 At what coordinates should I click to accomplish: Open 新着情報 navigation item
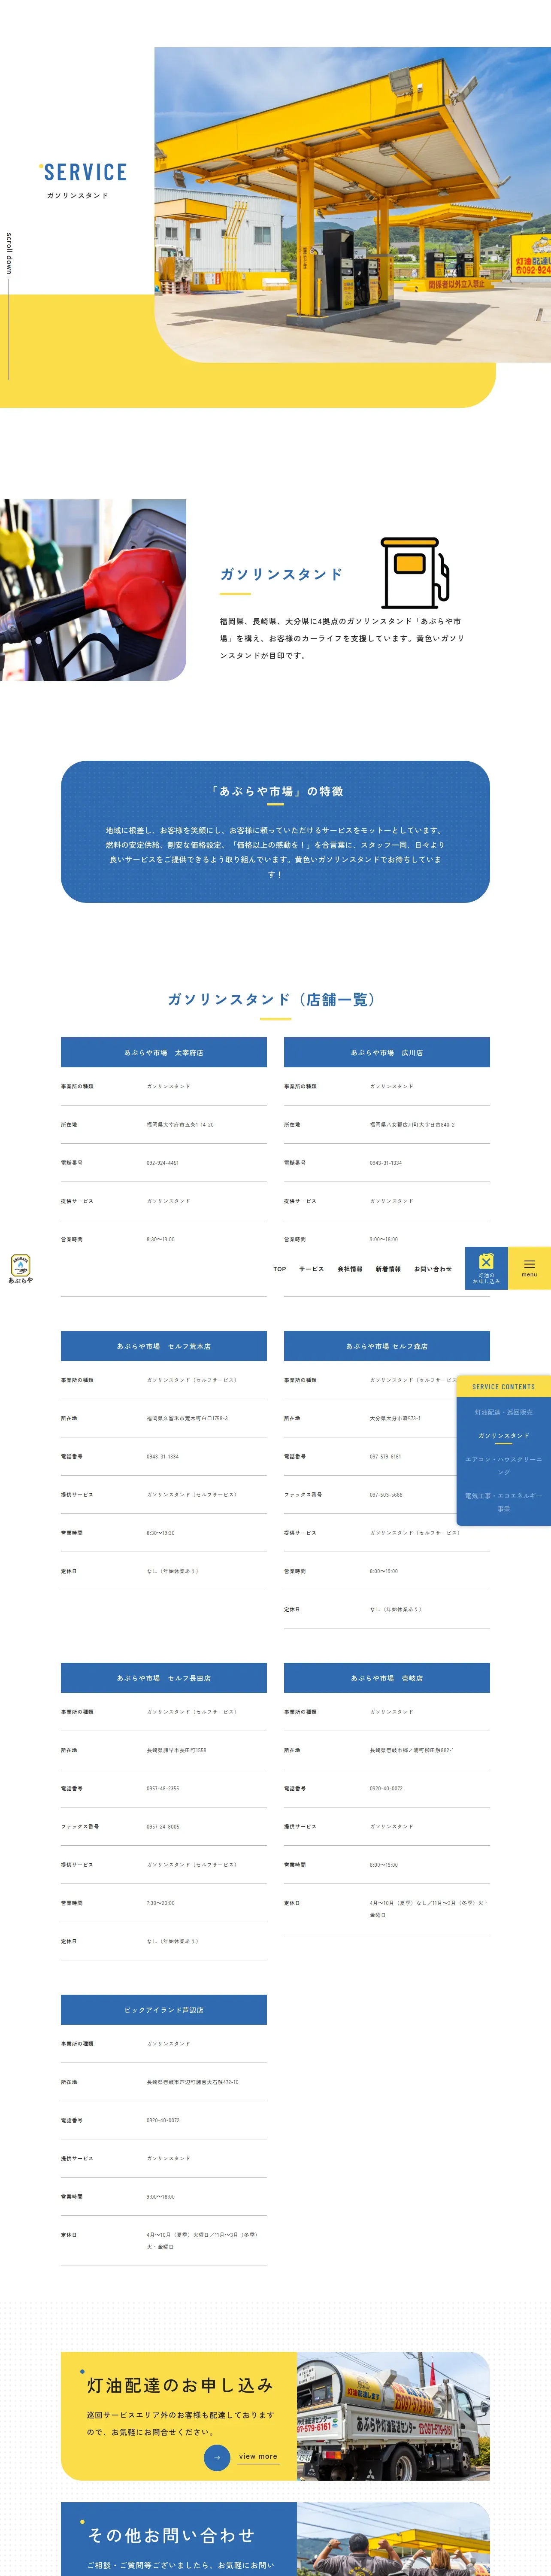[388, 1269]
